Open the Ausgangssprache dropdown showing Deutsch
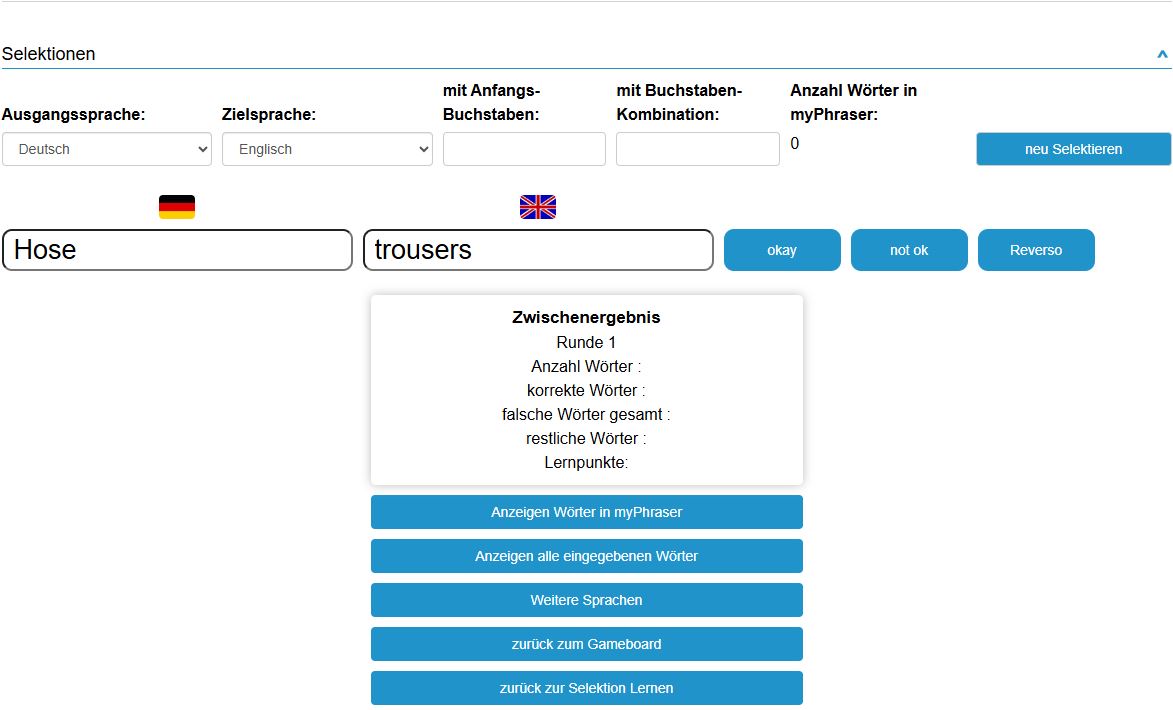The image size is (1173, 710). [x=107, y=149]
